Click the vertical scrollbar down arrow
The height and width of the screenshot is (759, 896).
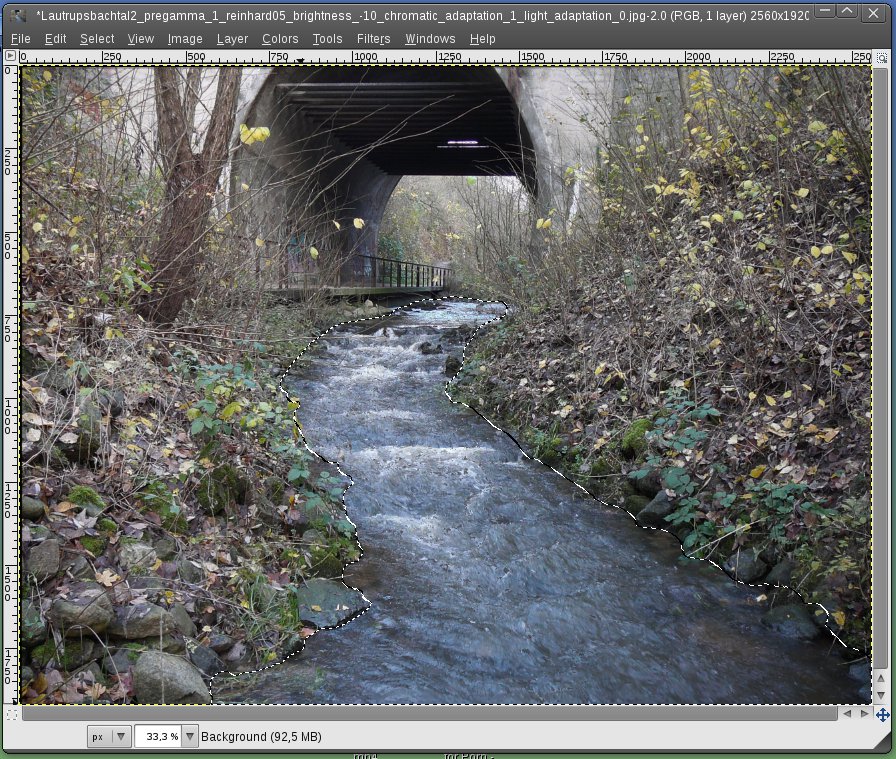(881, 695)
